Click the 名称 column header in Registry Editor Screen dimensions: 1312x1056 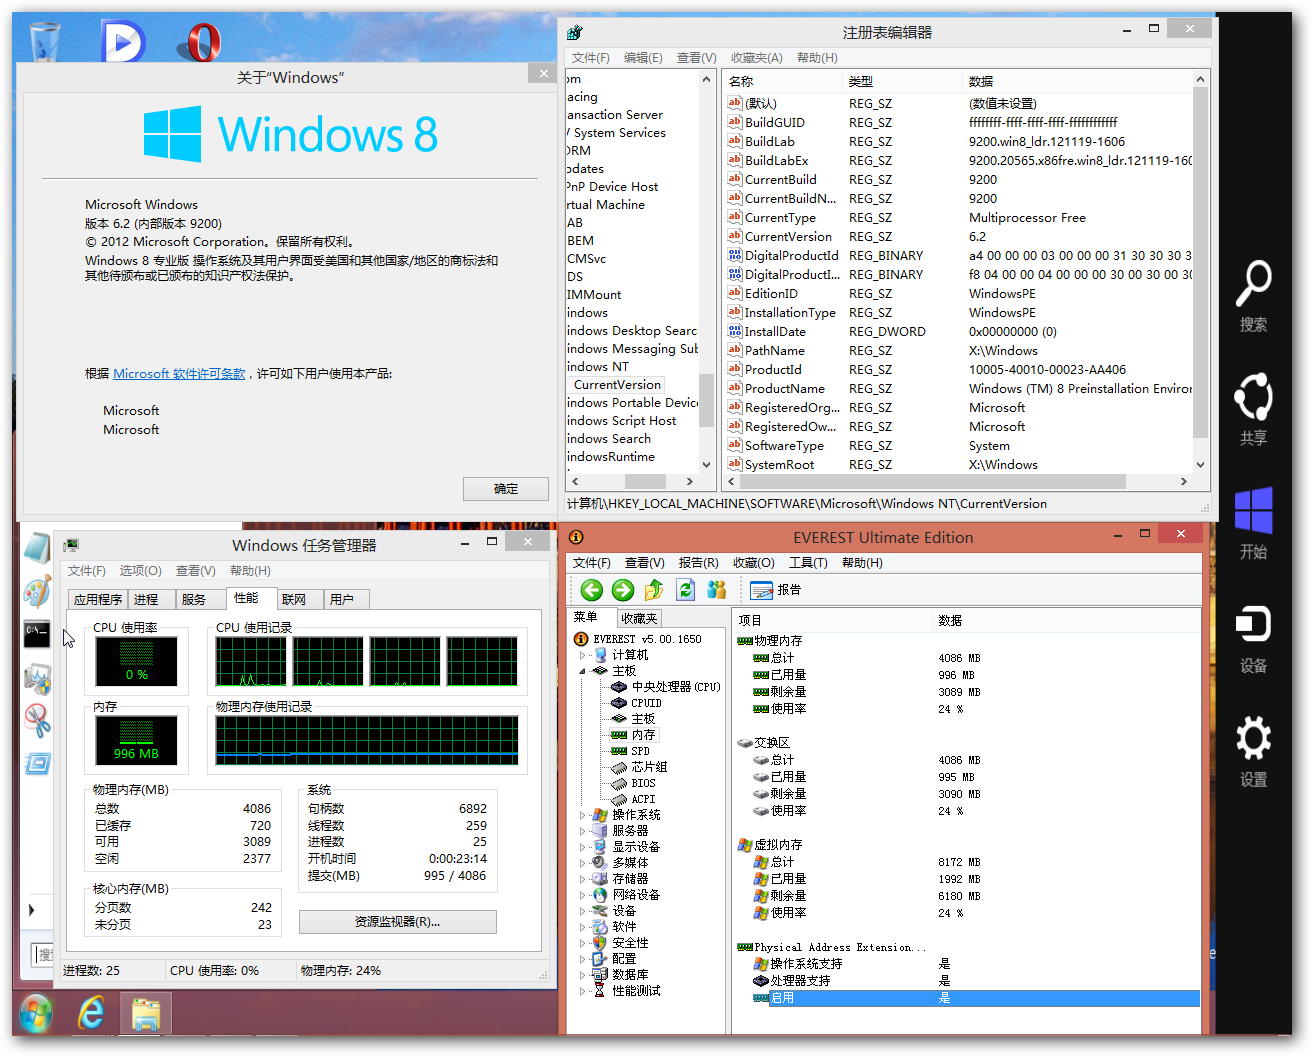point(783,81)
